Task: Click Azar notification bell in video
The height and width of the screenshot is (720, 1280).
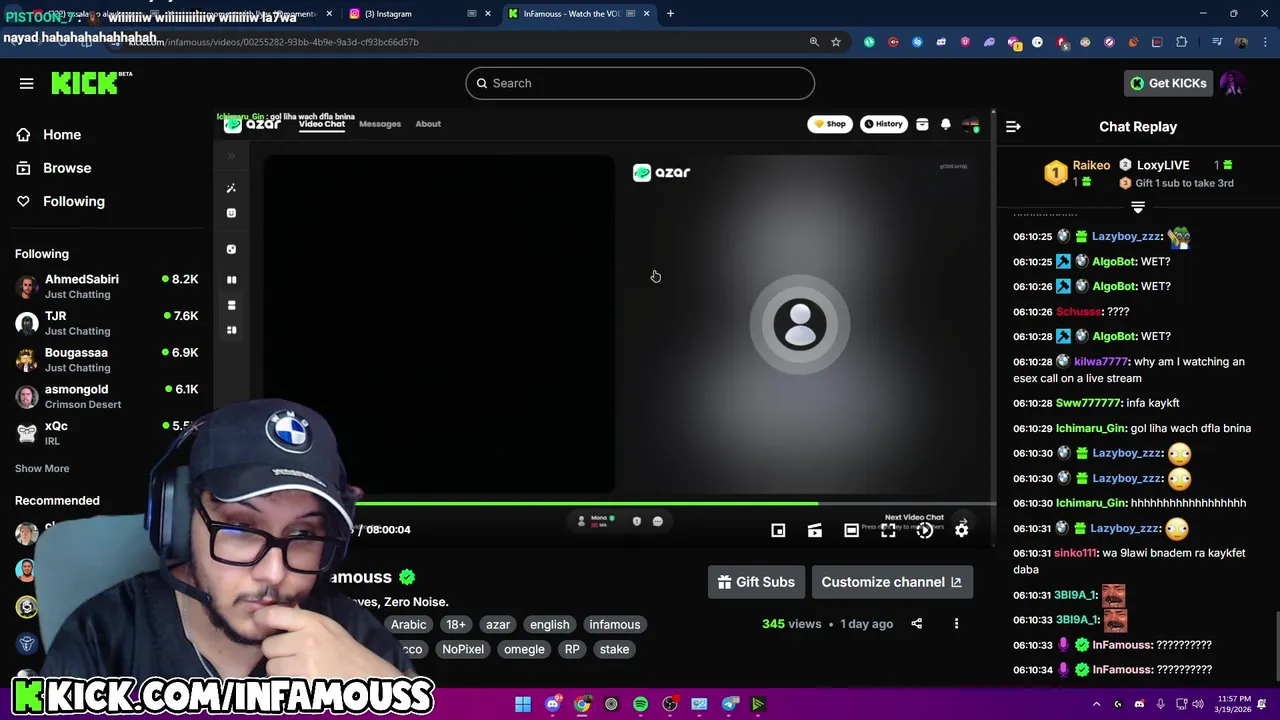Action: point(945,125)
